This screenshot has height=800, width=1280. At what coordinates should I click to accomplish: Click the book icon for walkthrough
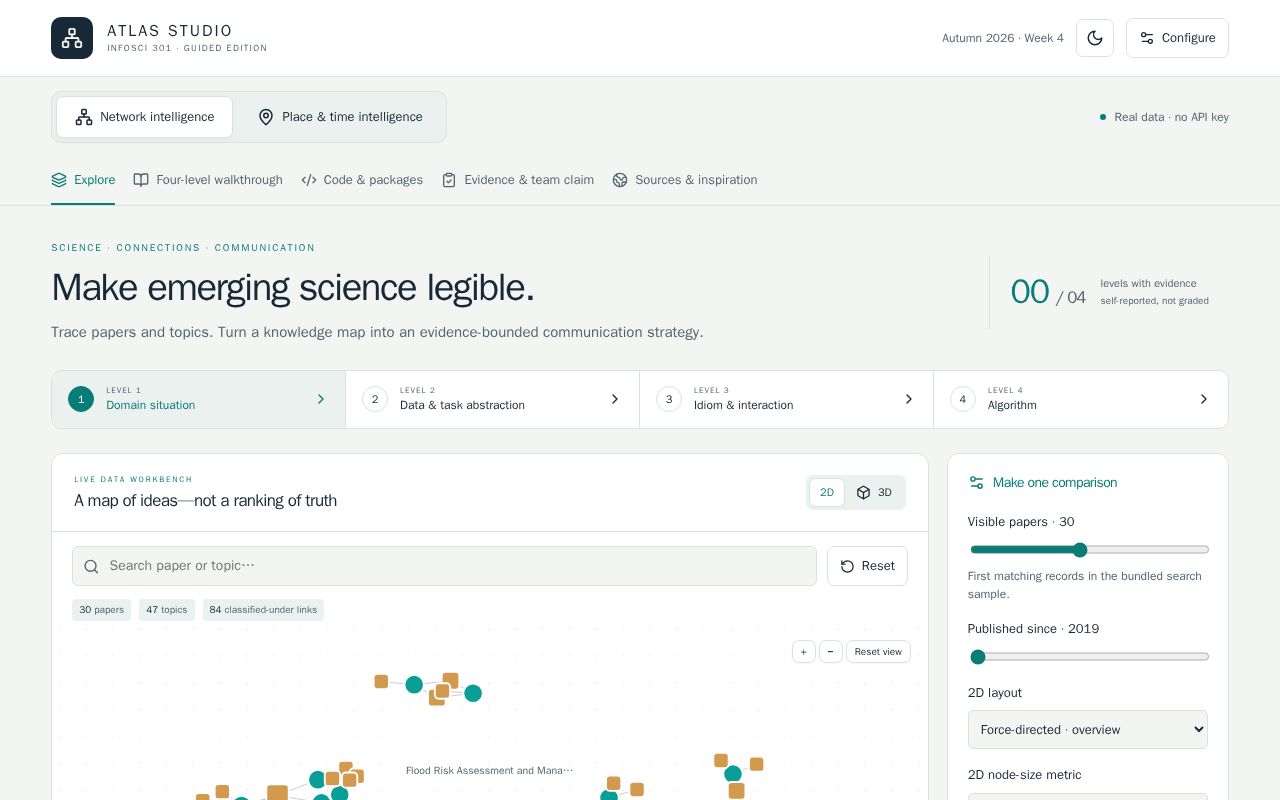pyautogui.click(x=141, y=180)
